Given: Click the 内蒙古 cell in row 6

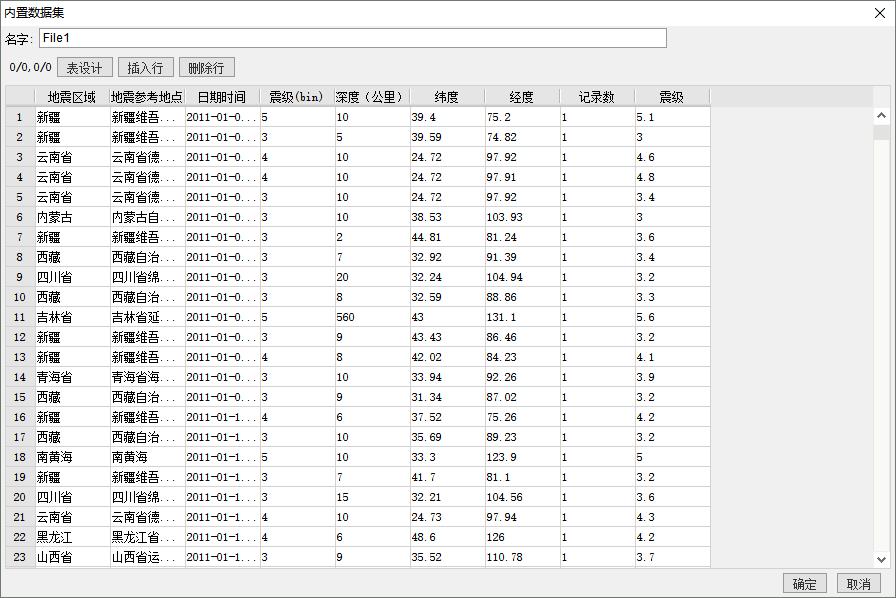Looking at the screenshot, I should [x=71, y=217].
